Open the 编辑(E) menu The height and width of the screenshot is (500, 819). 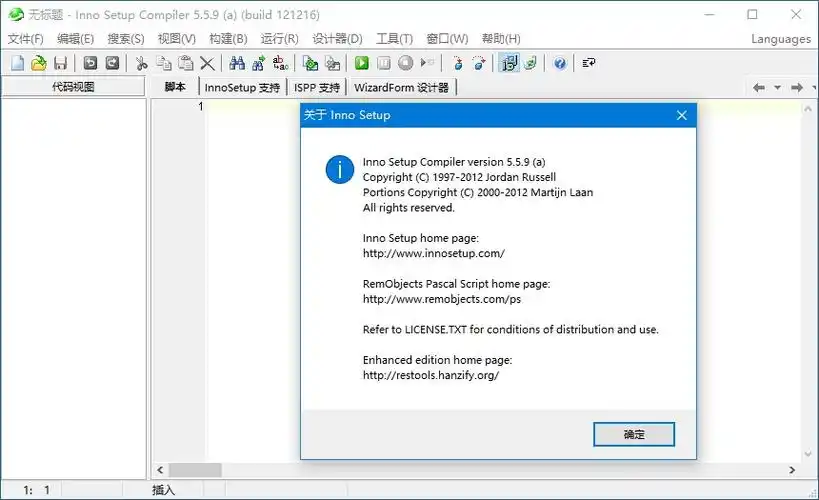[x=75, y=39]
